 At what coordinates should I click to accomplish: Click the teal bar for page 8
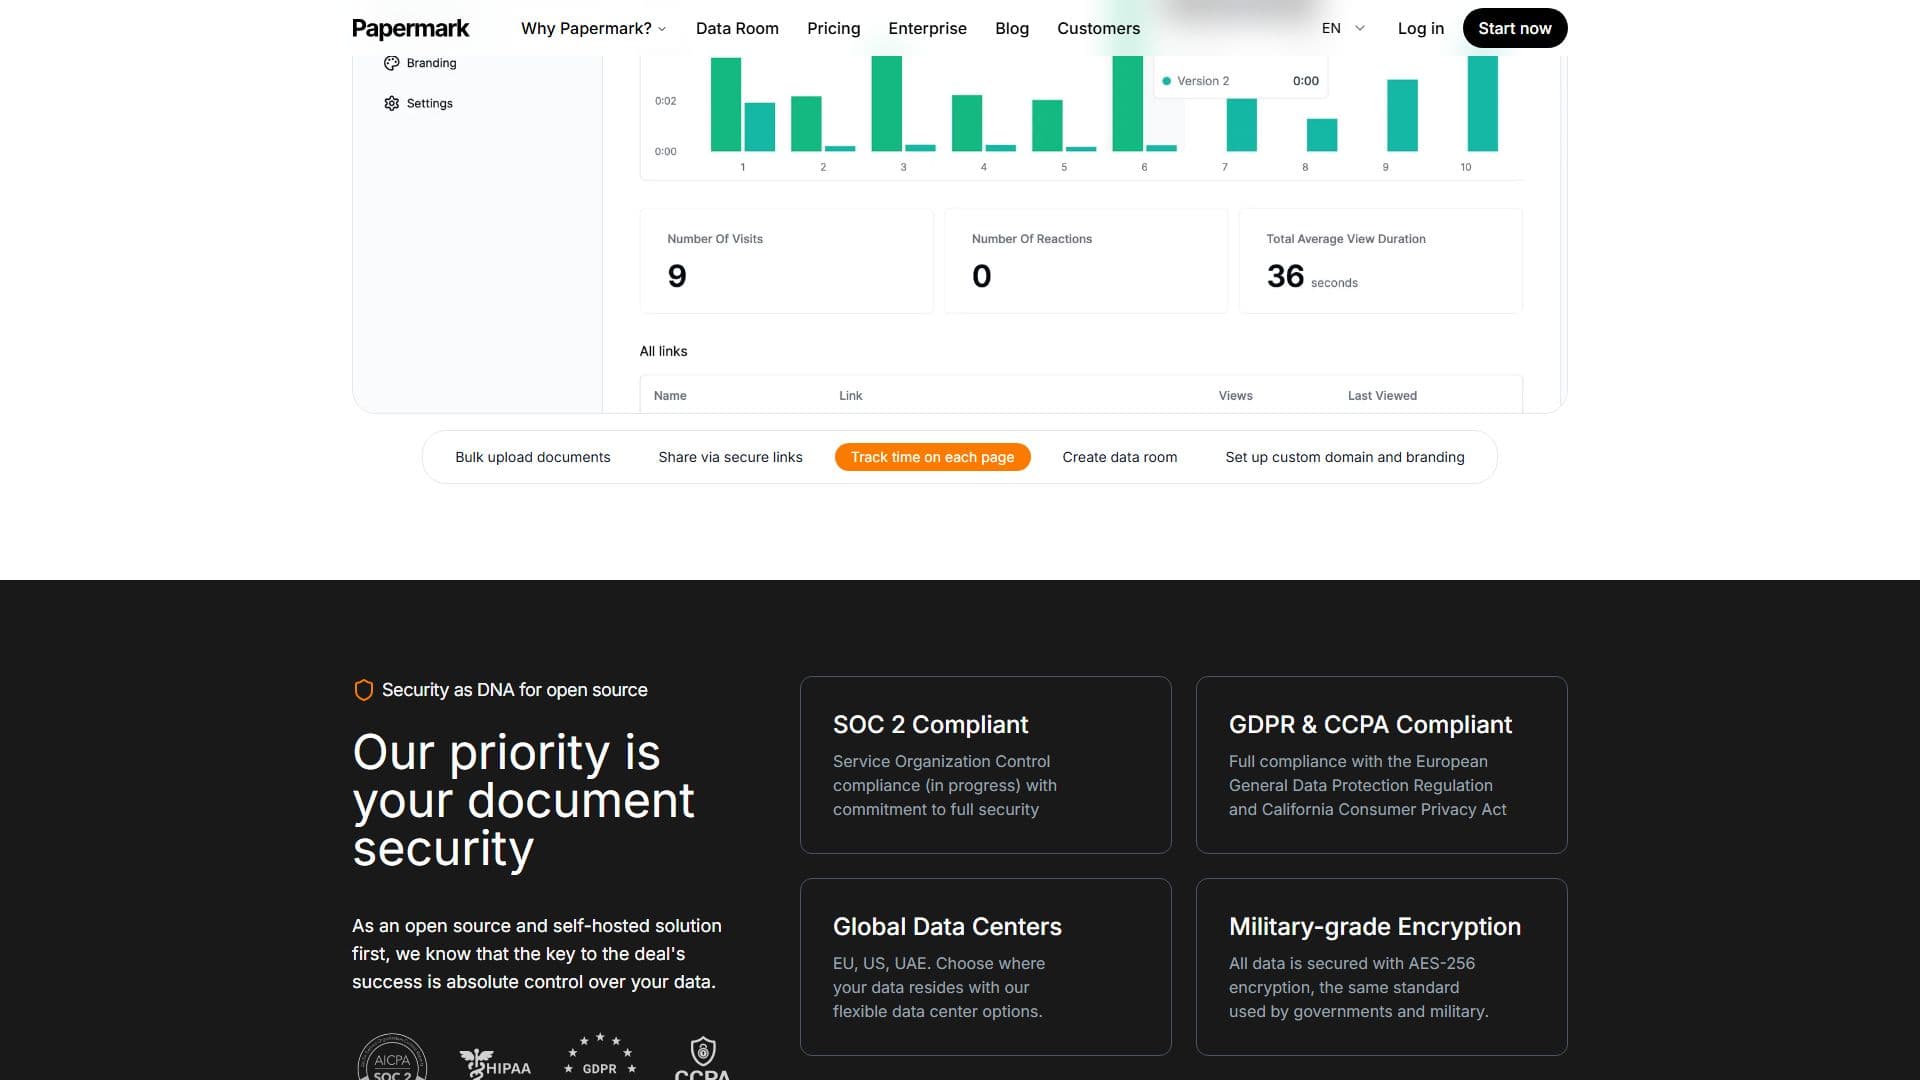click(1322, 135)
